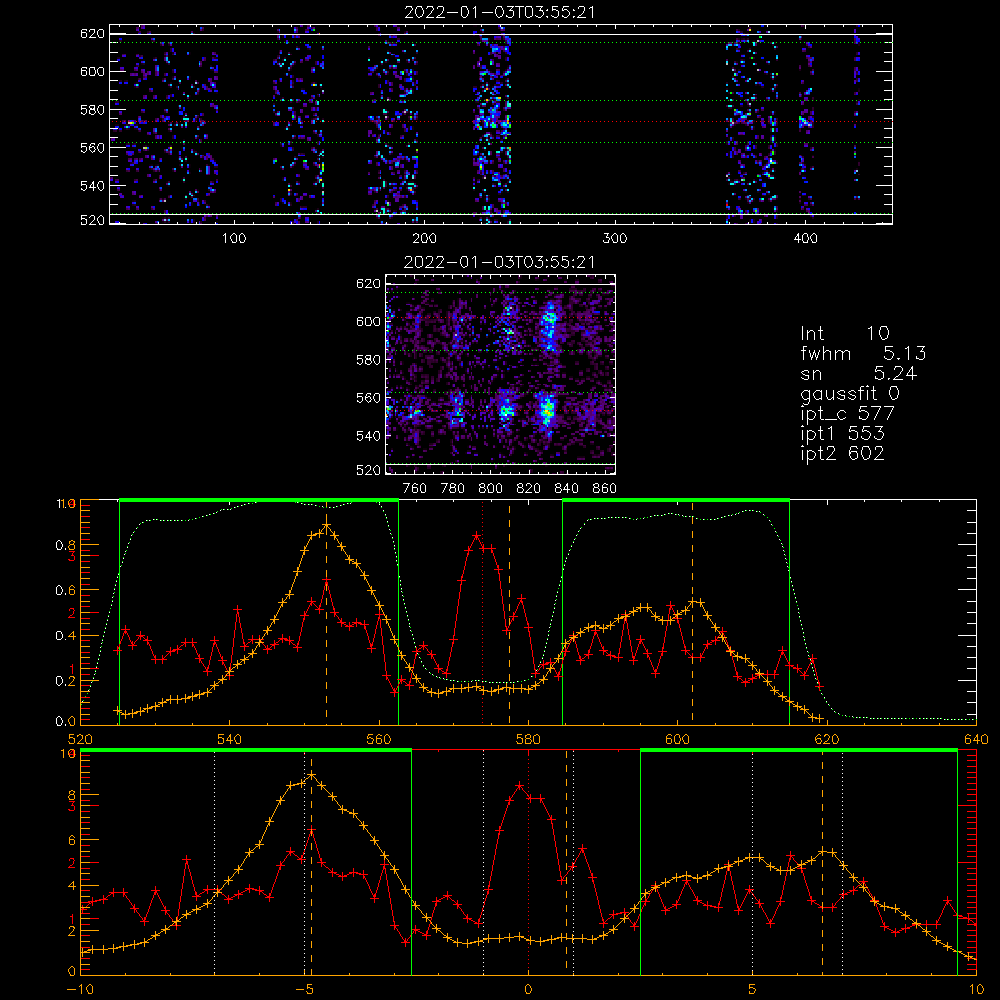This screenshot has height=1000, width=1000.
Task: Select the 'fwhm 5.13' readout
Action: [863, 353]
